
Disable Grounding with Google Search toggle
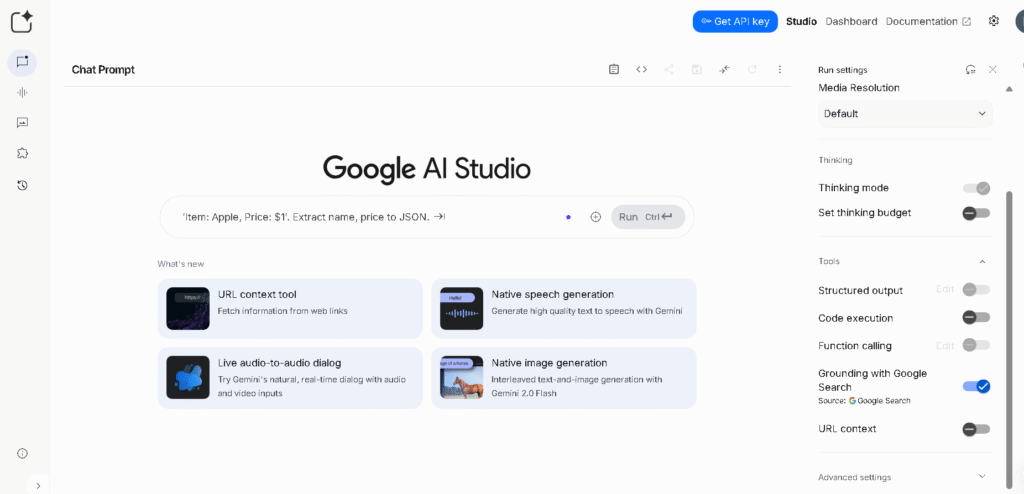976,386
